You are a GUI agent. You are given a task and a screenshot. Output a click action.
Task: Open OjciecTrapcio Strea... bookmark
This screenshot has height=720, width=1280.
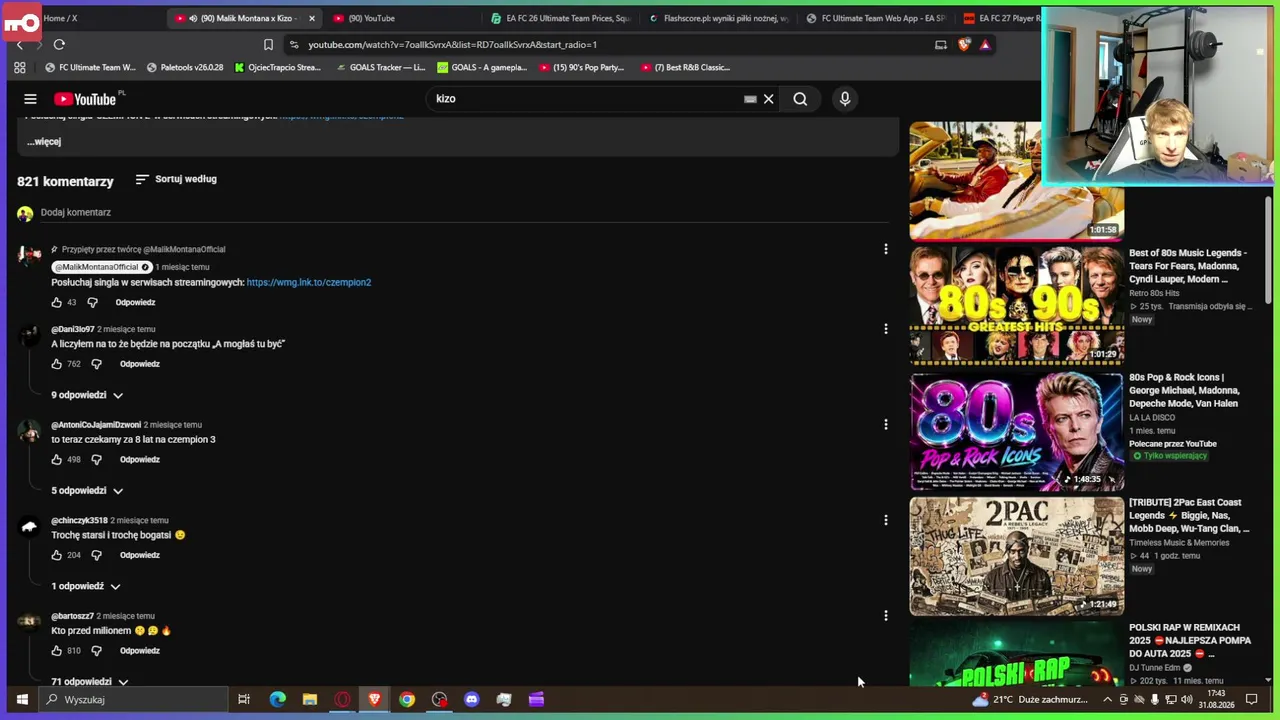[x=278, y=67]
